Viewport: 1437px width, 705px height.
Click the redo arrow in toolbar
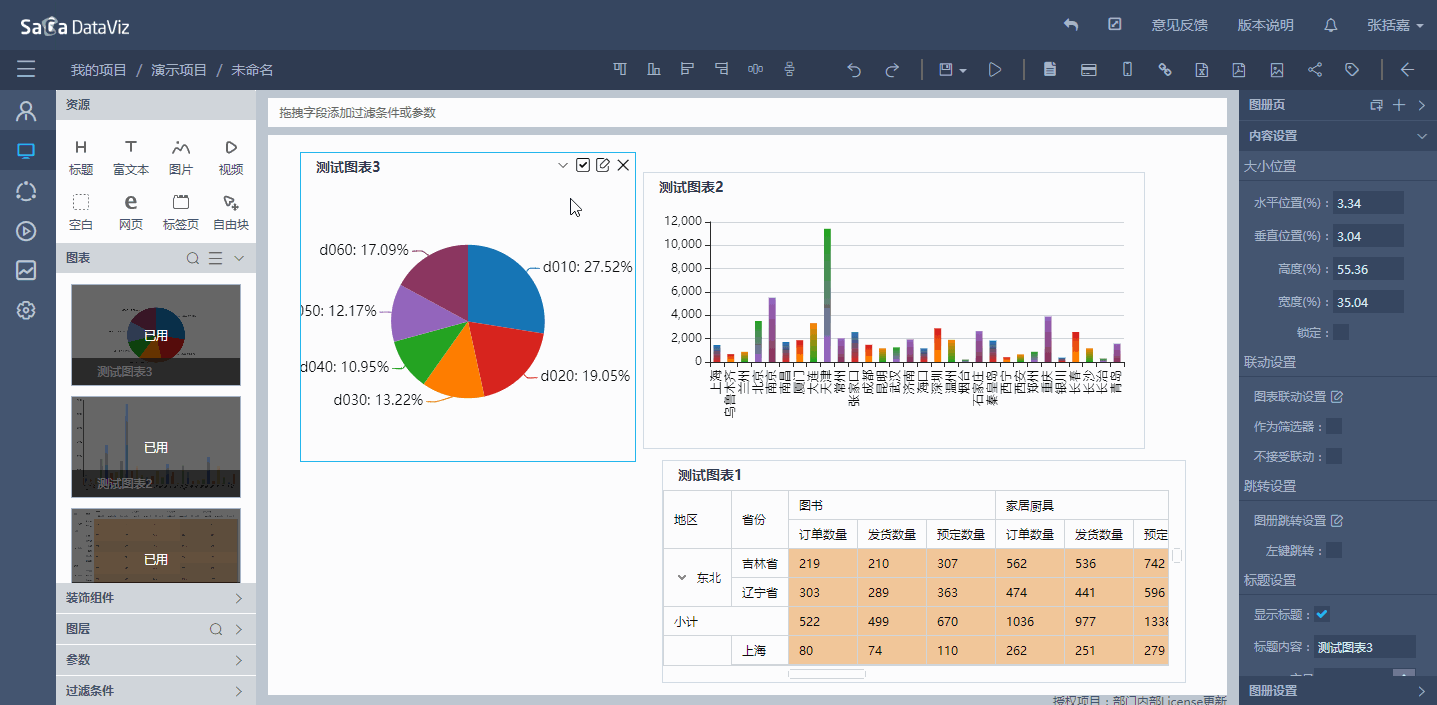point(892,70)
